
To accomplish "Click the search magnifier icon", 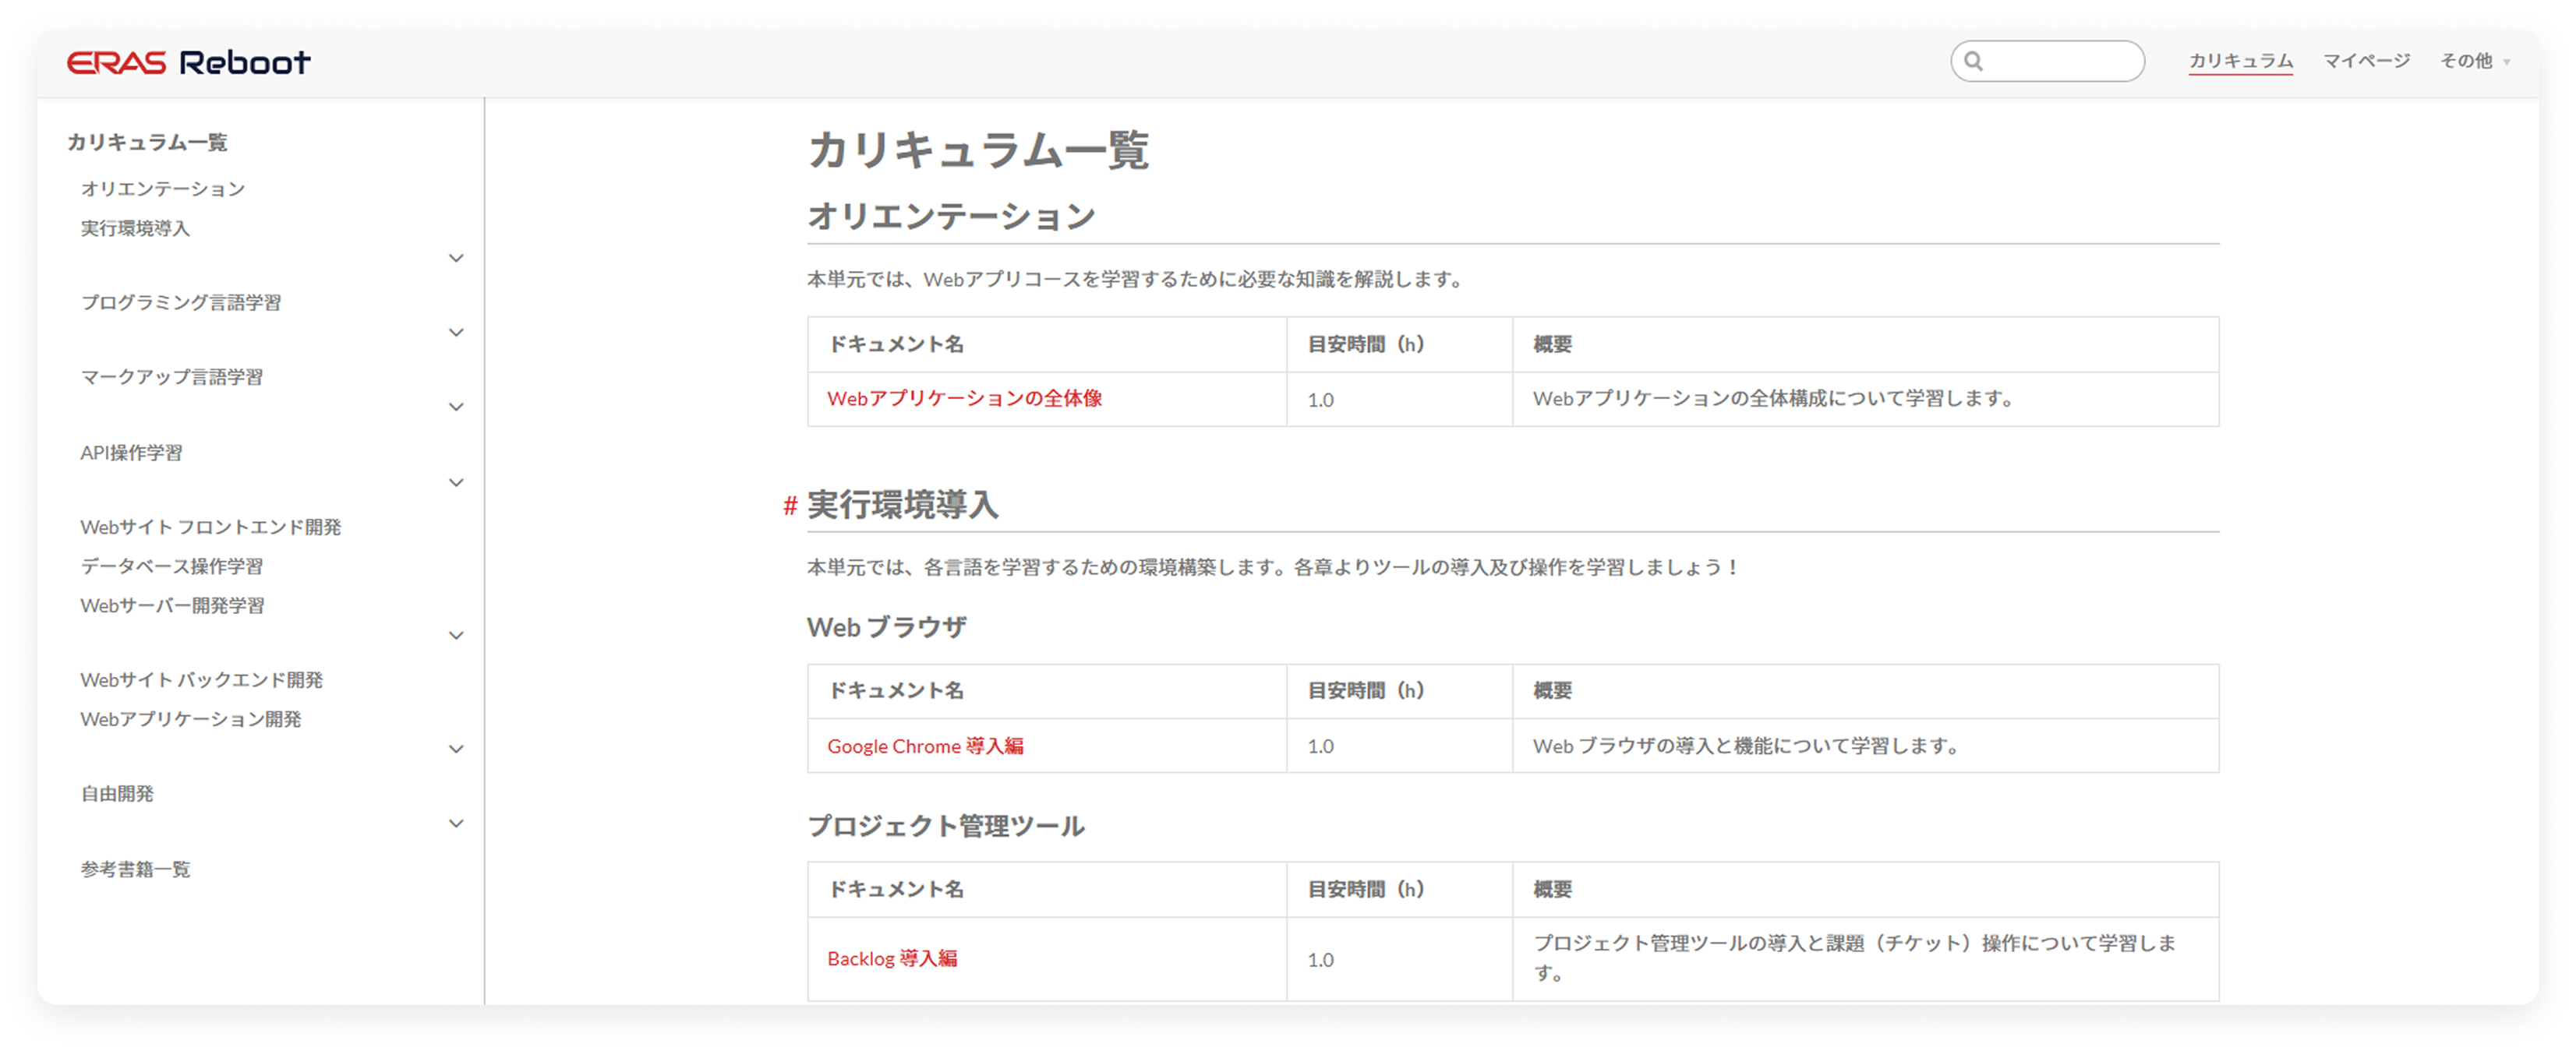I will [x=1973, y=61].
